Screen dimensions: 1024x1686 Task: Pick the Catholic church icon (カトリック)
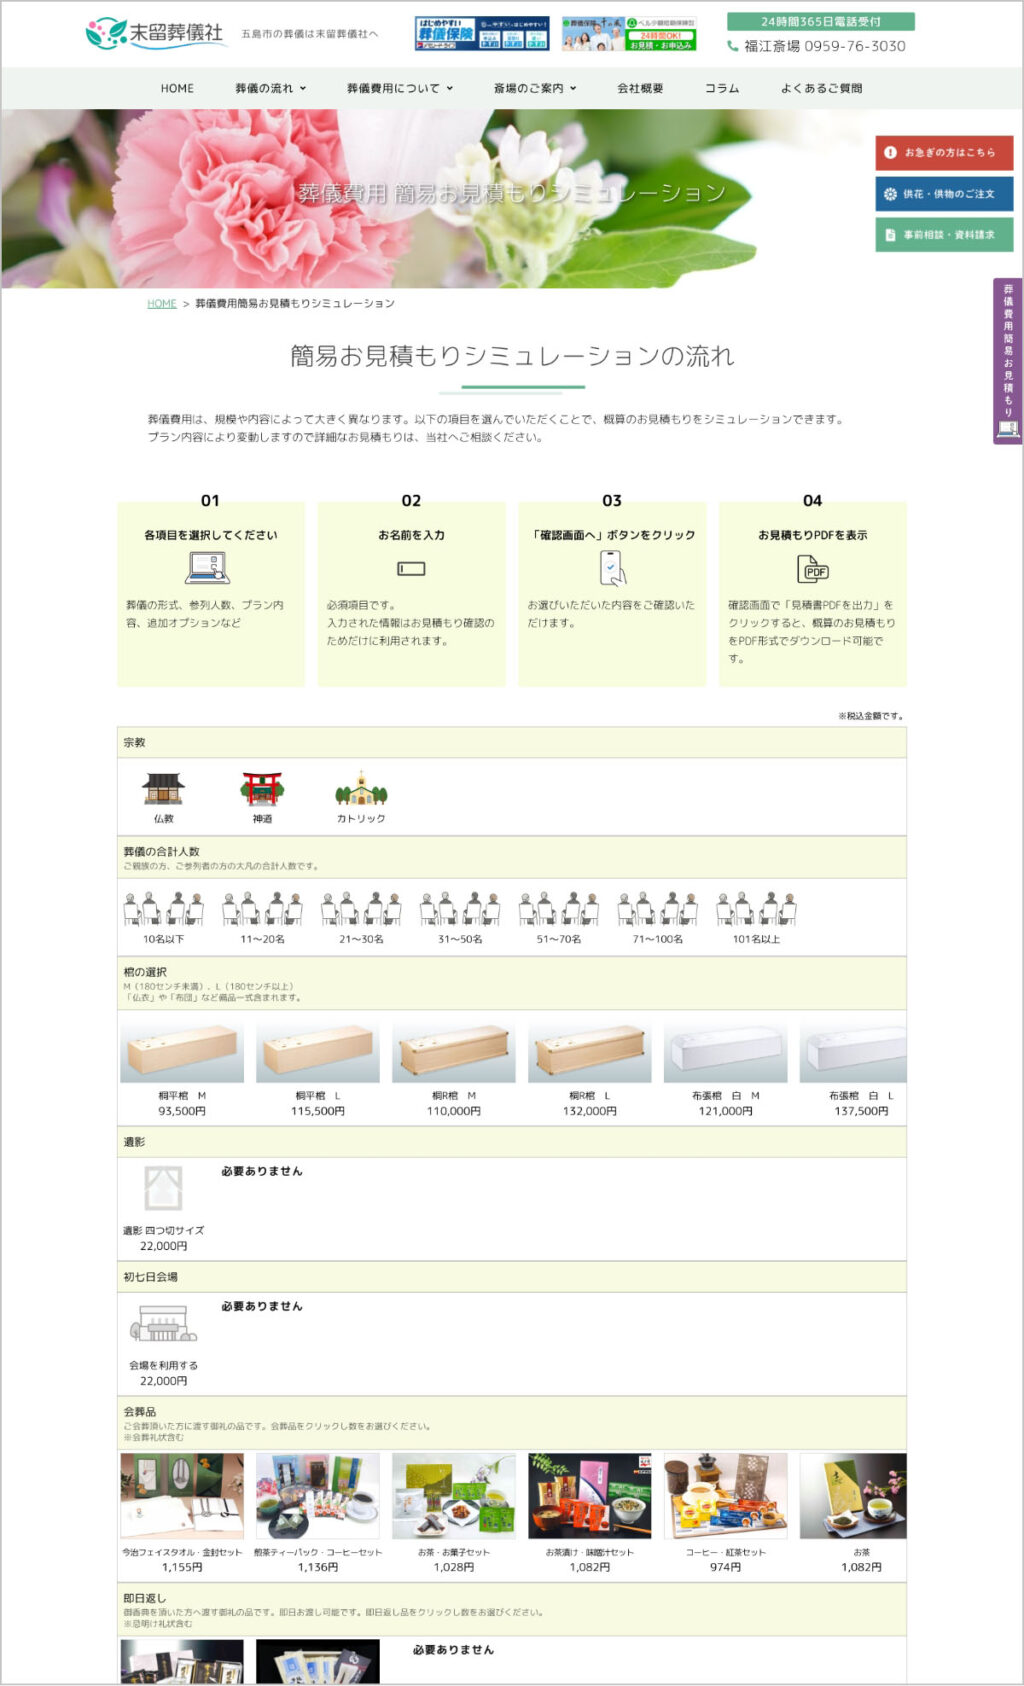361,789
